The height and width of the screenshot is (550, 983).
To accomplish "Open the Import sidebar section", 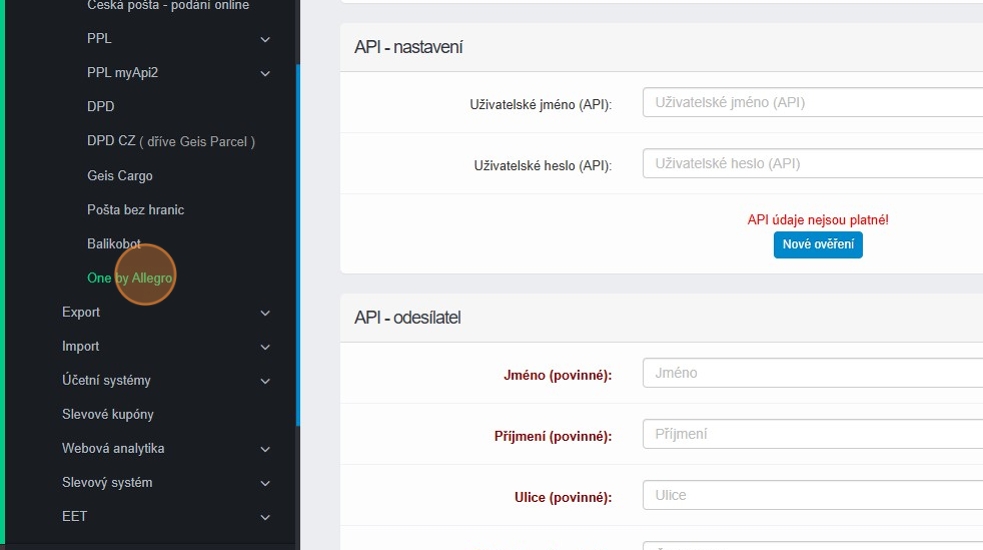I will pos(80,346).
